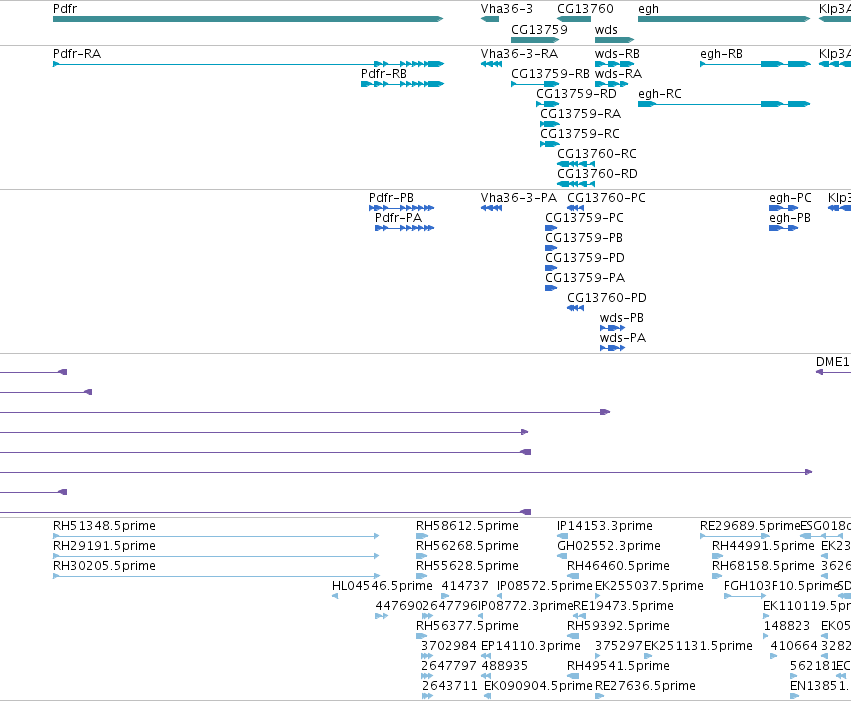The image size is (851, 701).
Task: Click the Pdfr-PB protein label
Action: pos(391,198)
